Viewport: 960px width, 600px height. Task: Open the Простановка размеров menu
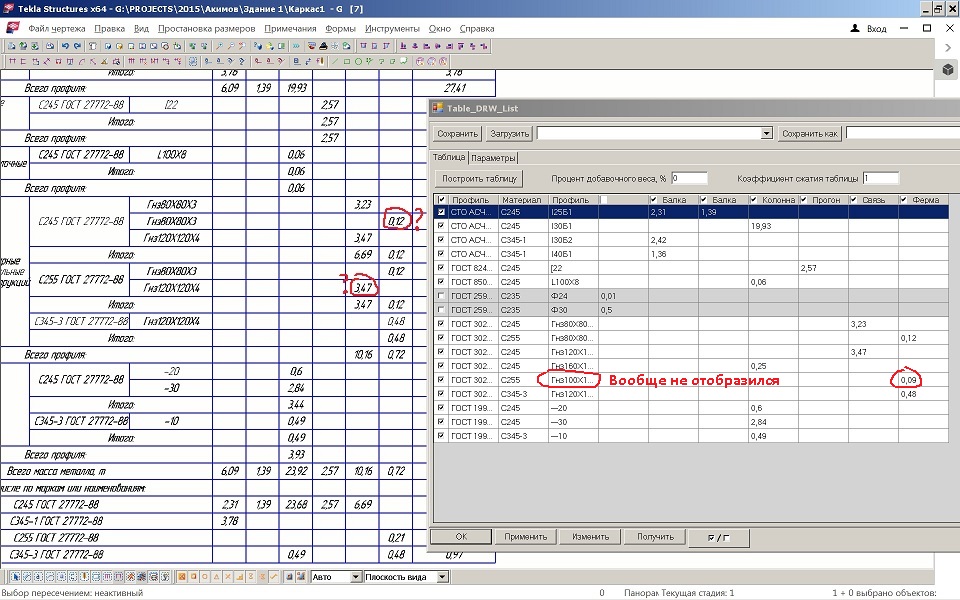pos(206,29)
